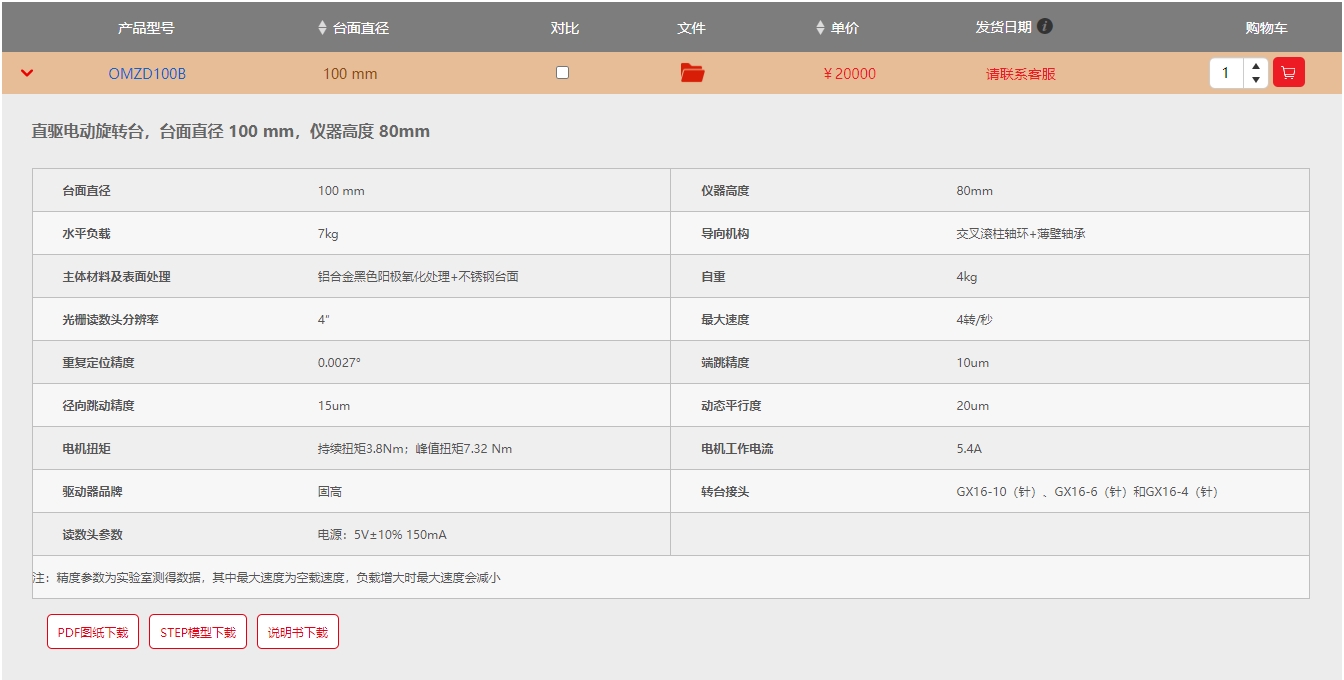Open the red folder files icon

pos(692,72)
